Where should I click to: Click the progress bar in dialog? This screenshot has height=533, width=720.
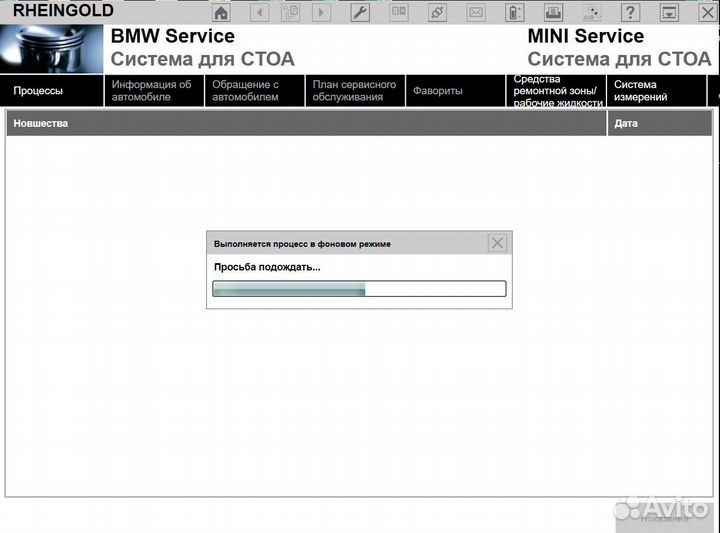[360, 289]
